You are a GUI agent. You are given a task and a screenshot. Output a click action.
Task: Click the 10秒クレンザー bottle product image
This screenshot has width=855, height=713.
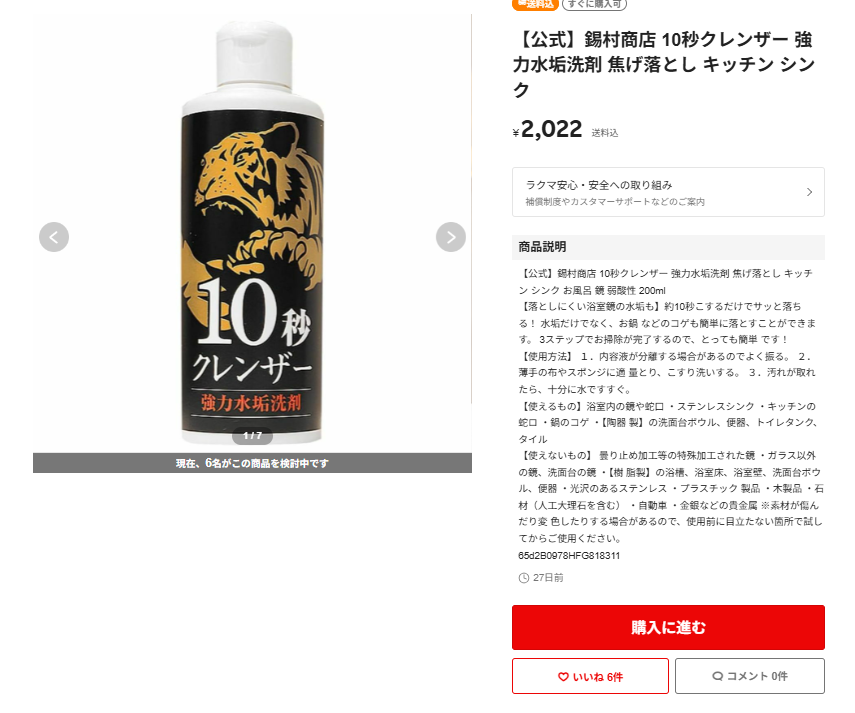click(252, 233)
